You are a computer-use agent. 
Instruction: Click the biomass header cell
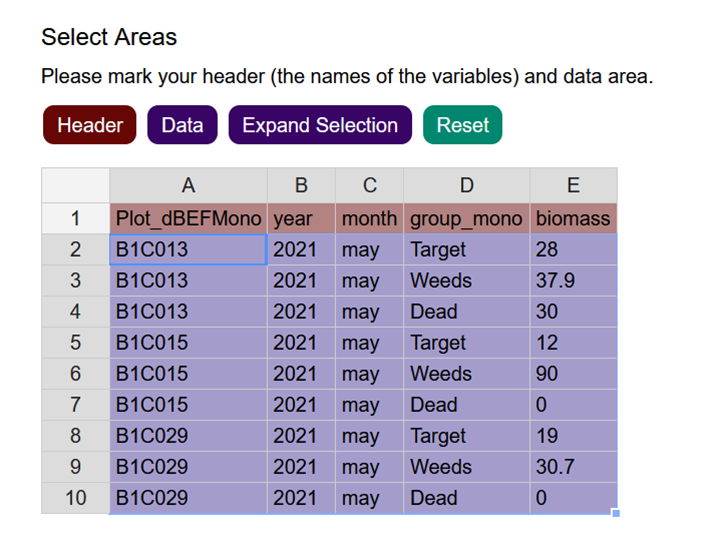573,218
